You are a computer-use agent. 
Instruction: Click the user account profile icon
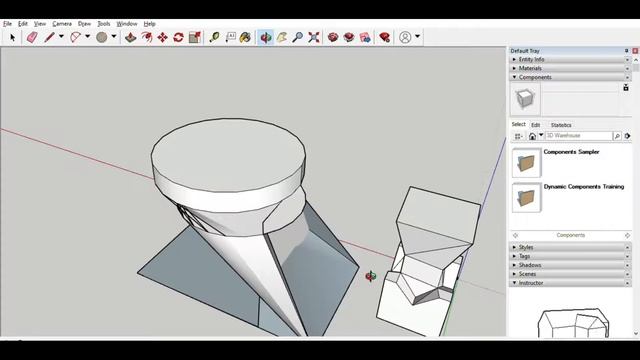coord(405,37)
